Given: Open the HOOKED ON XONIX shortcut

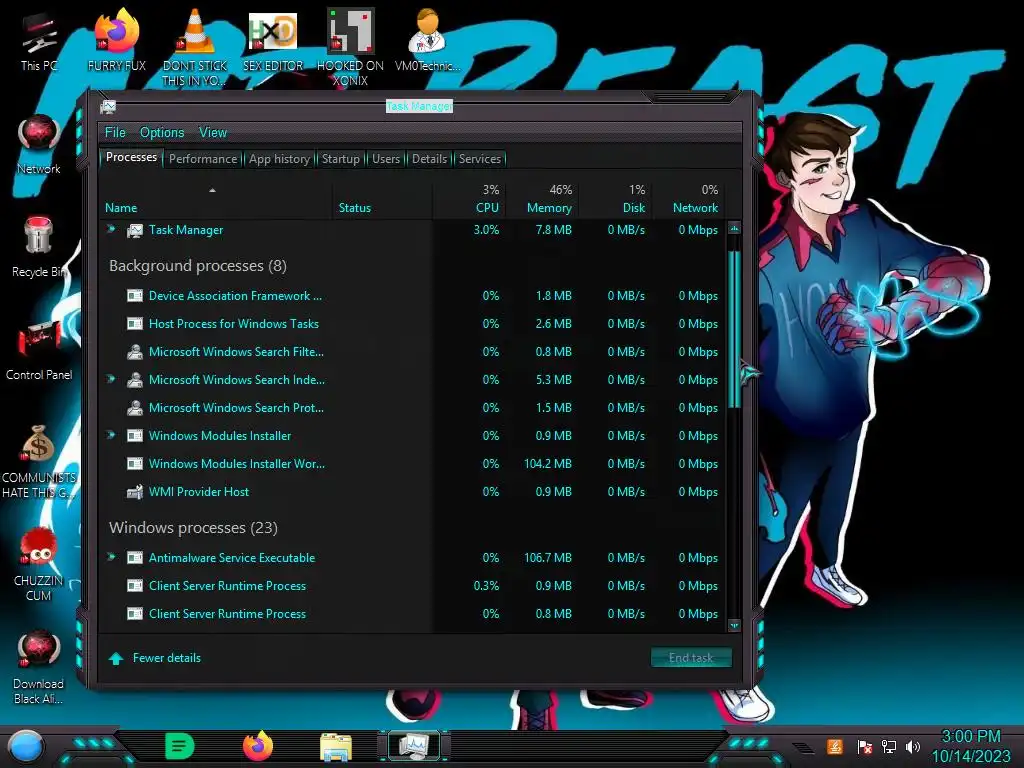Looking at the screenshot, I should pyautogui.click(x=350, y=47).
